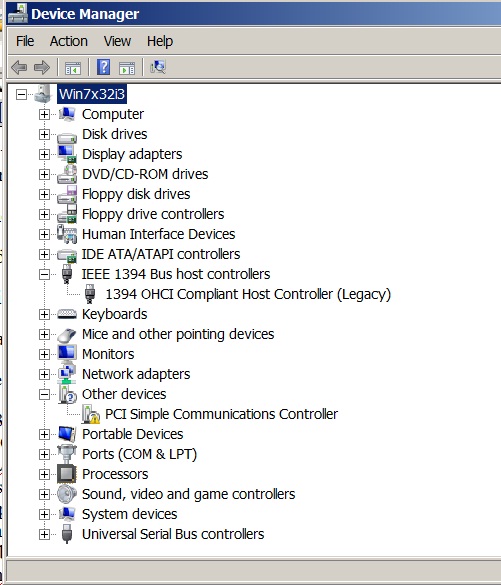Click the Floppy drive controllers icon
Image resolution: width=501 pixels, height=585 pixels.
[x=67, y=214]
